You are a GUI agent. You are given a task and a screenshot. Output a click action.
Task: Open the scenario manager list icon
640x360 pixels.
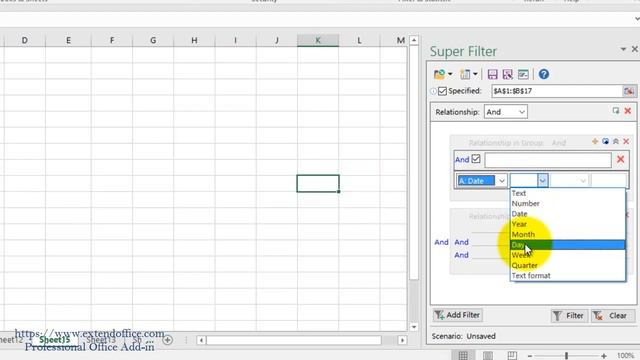click(x=465, y=74)
